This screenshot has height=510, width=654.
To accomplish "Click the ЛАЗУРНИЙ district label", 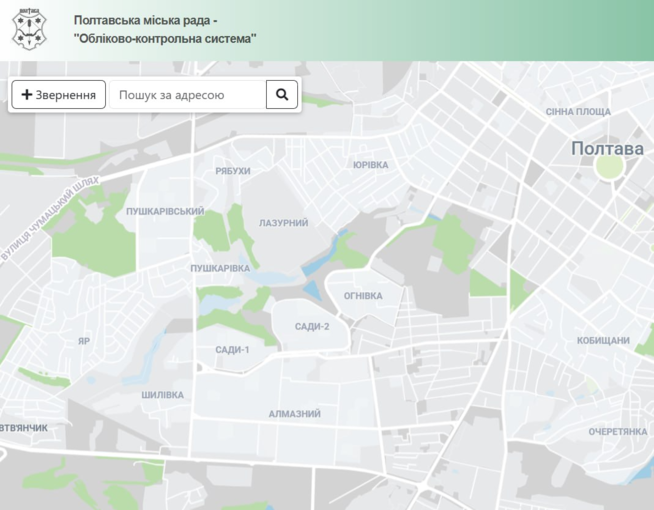I will pyautogui.click(x=284, y=223).
